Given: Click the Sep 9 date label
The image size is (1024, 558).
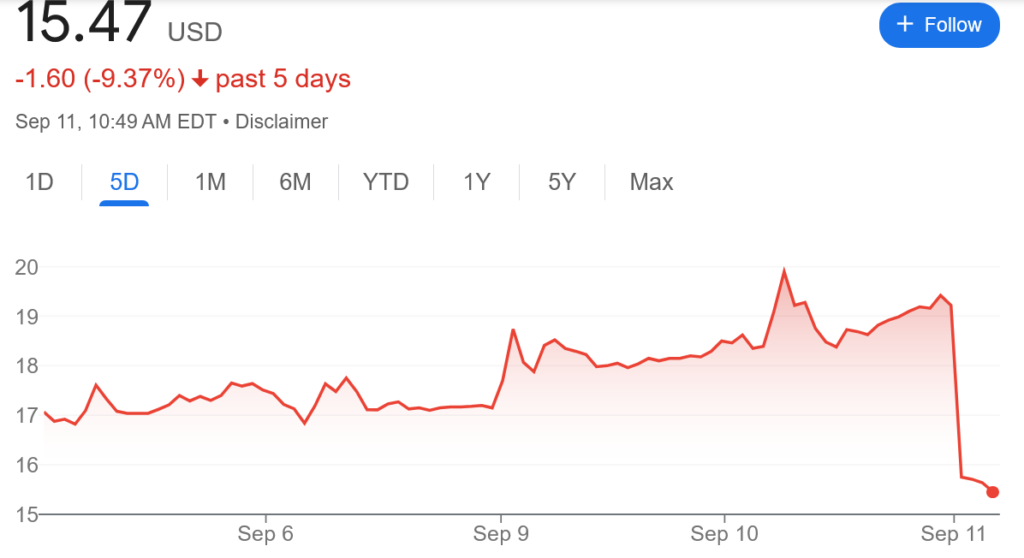Looking at the screenshot, I should tap(502, 534).
